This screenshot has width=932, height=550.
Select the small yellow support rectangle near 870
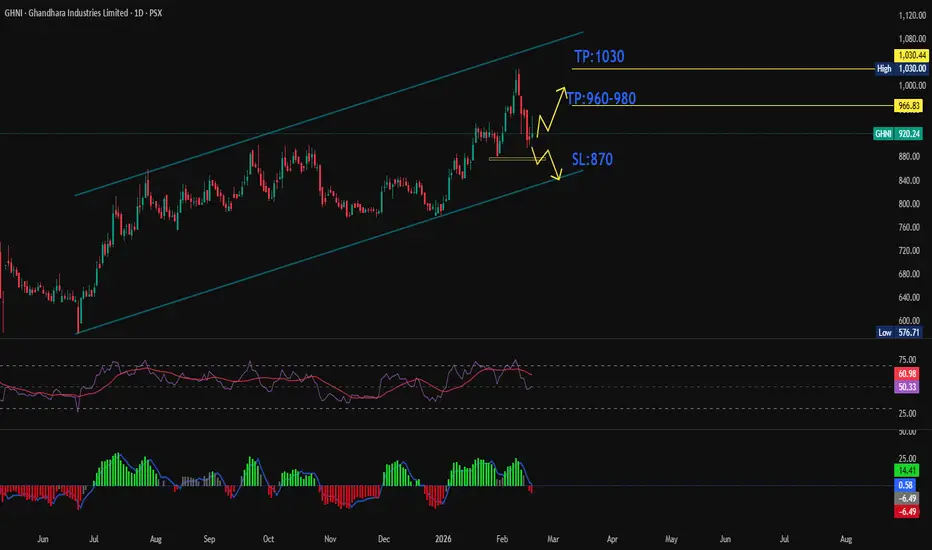517,159
